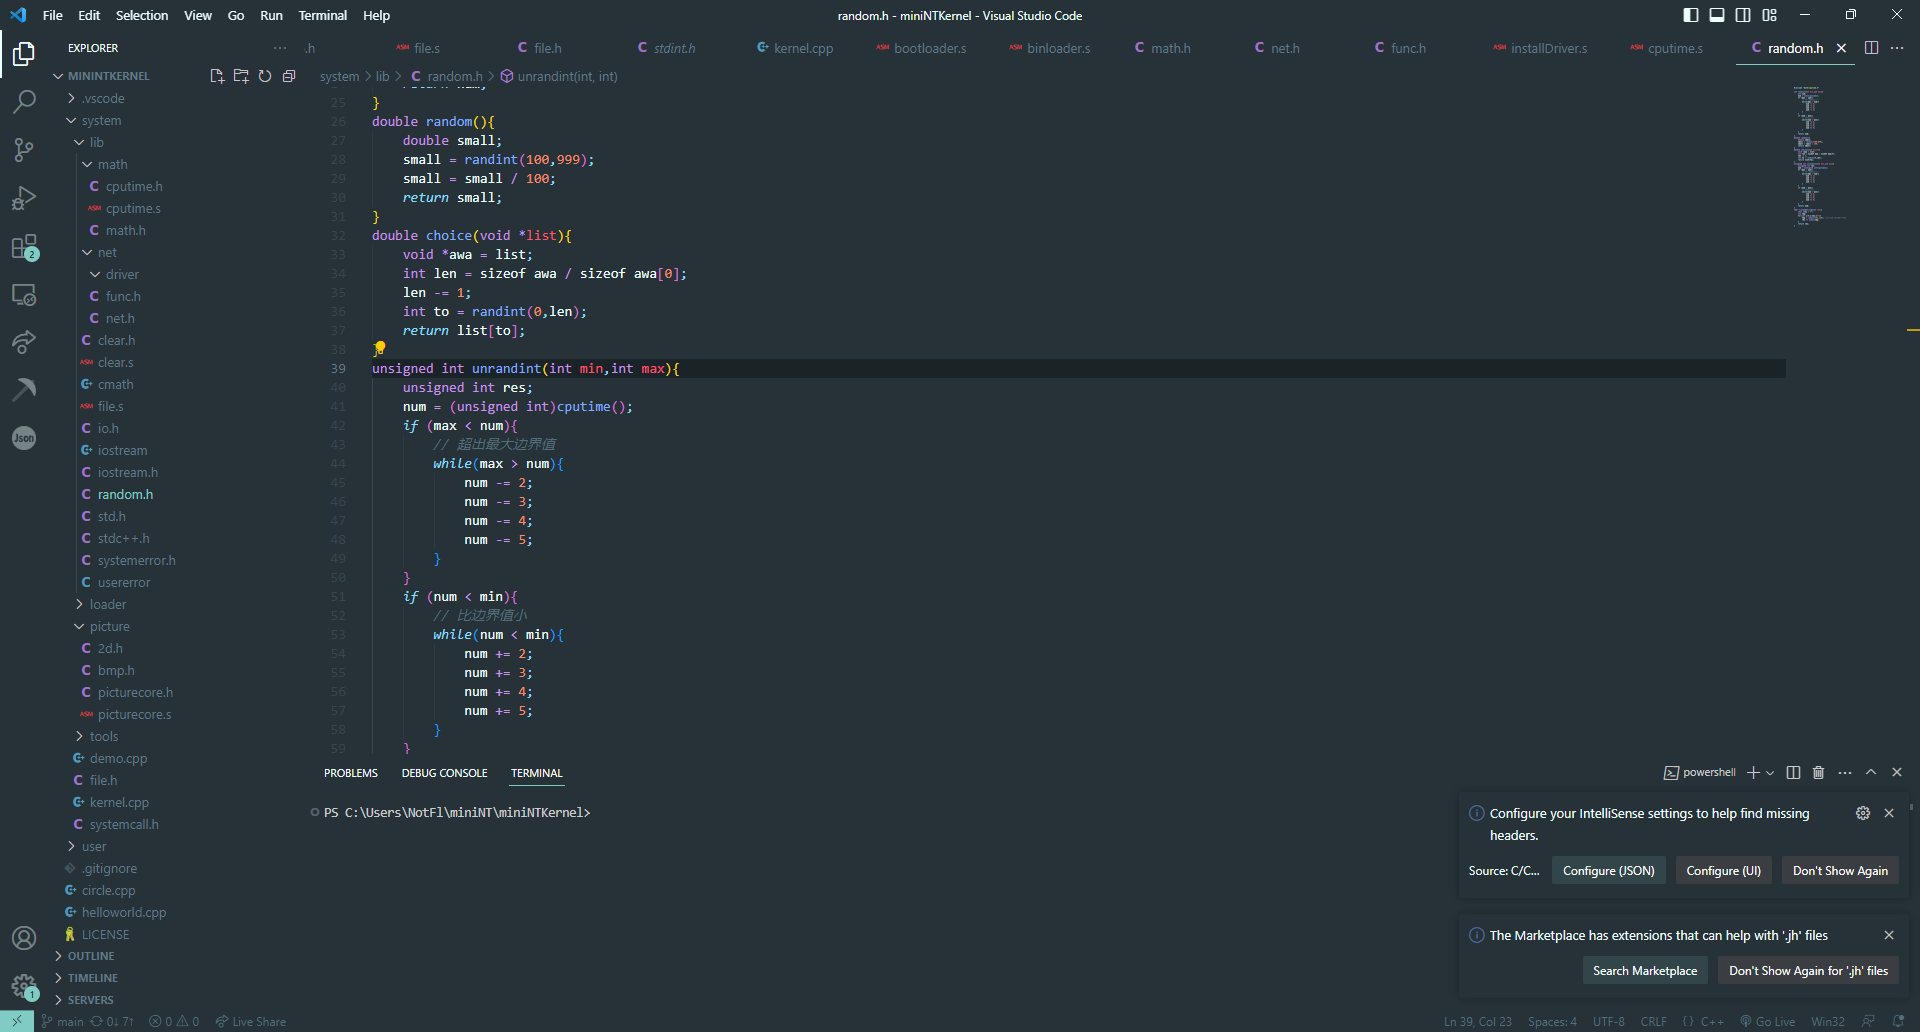The height and width of the screenshot is (1032, 1920).
Task: Open the Terminal menu
Action: [323, 15]
